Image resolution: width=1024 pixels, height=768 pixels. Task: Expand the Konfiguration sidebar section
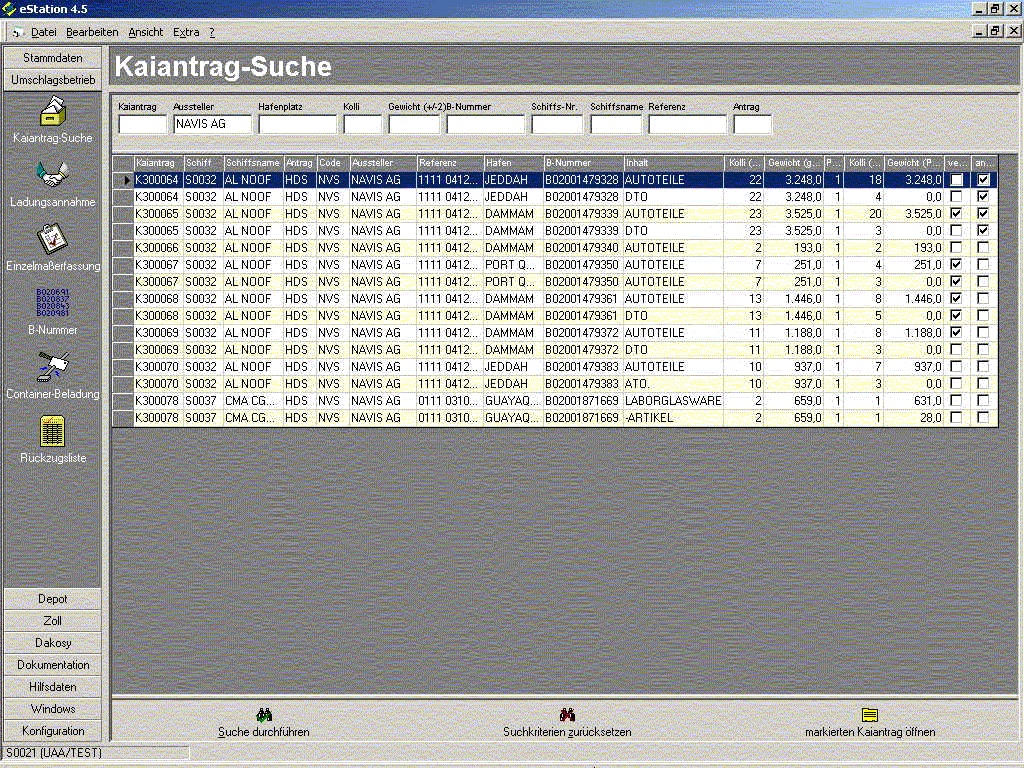click(53, 731)
